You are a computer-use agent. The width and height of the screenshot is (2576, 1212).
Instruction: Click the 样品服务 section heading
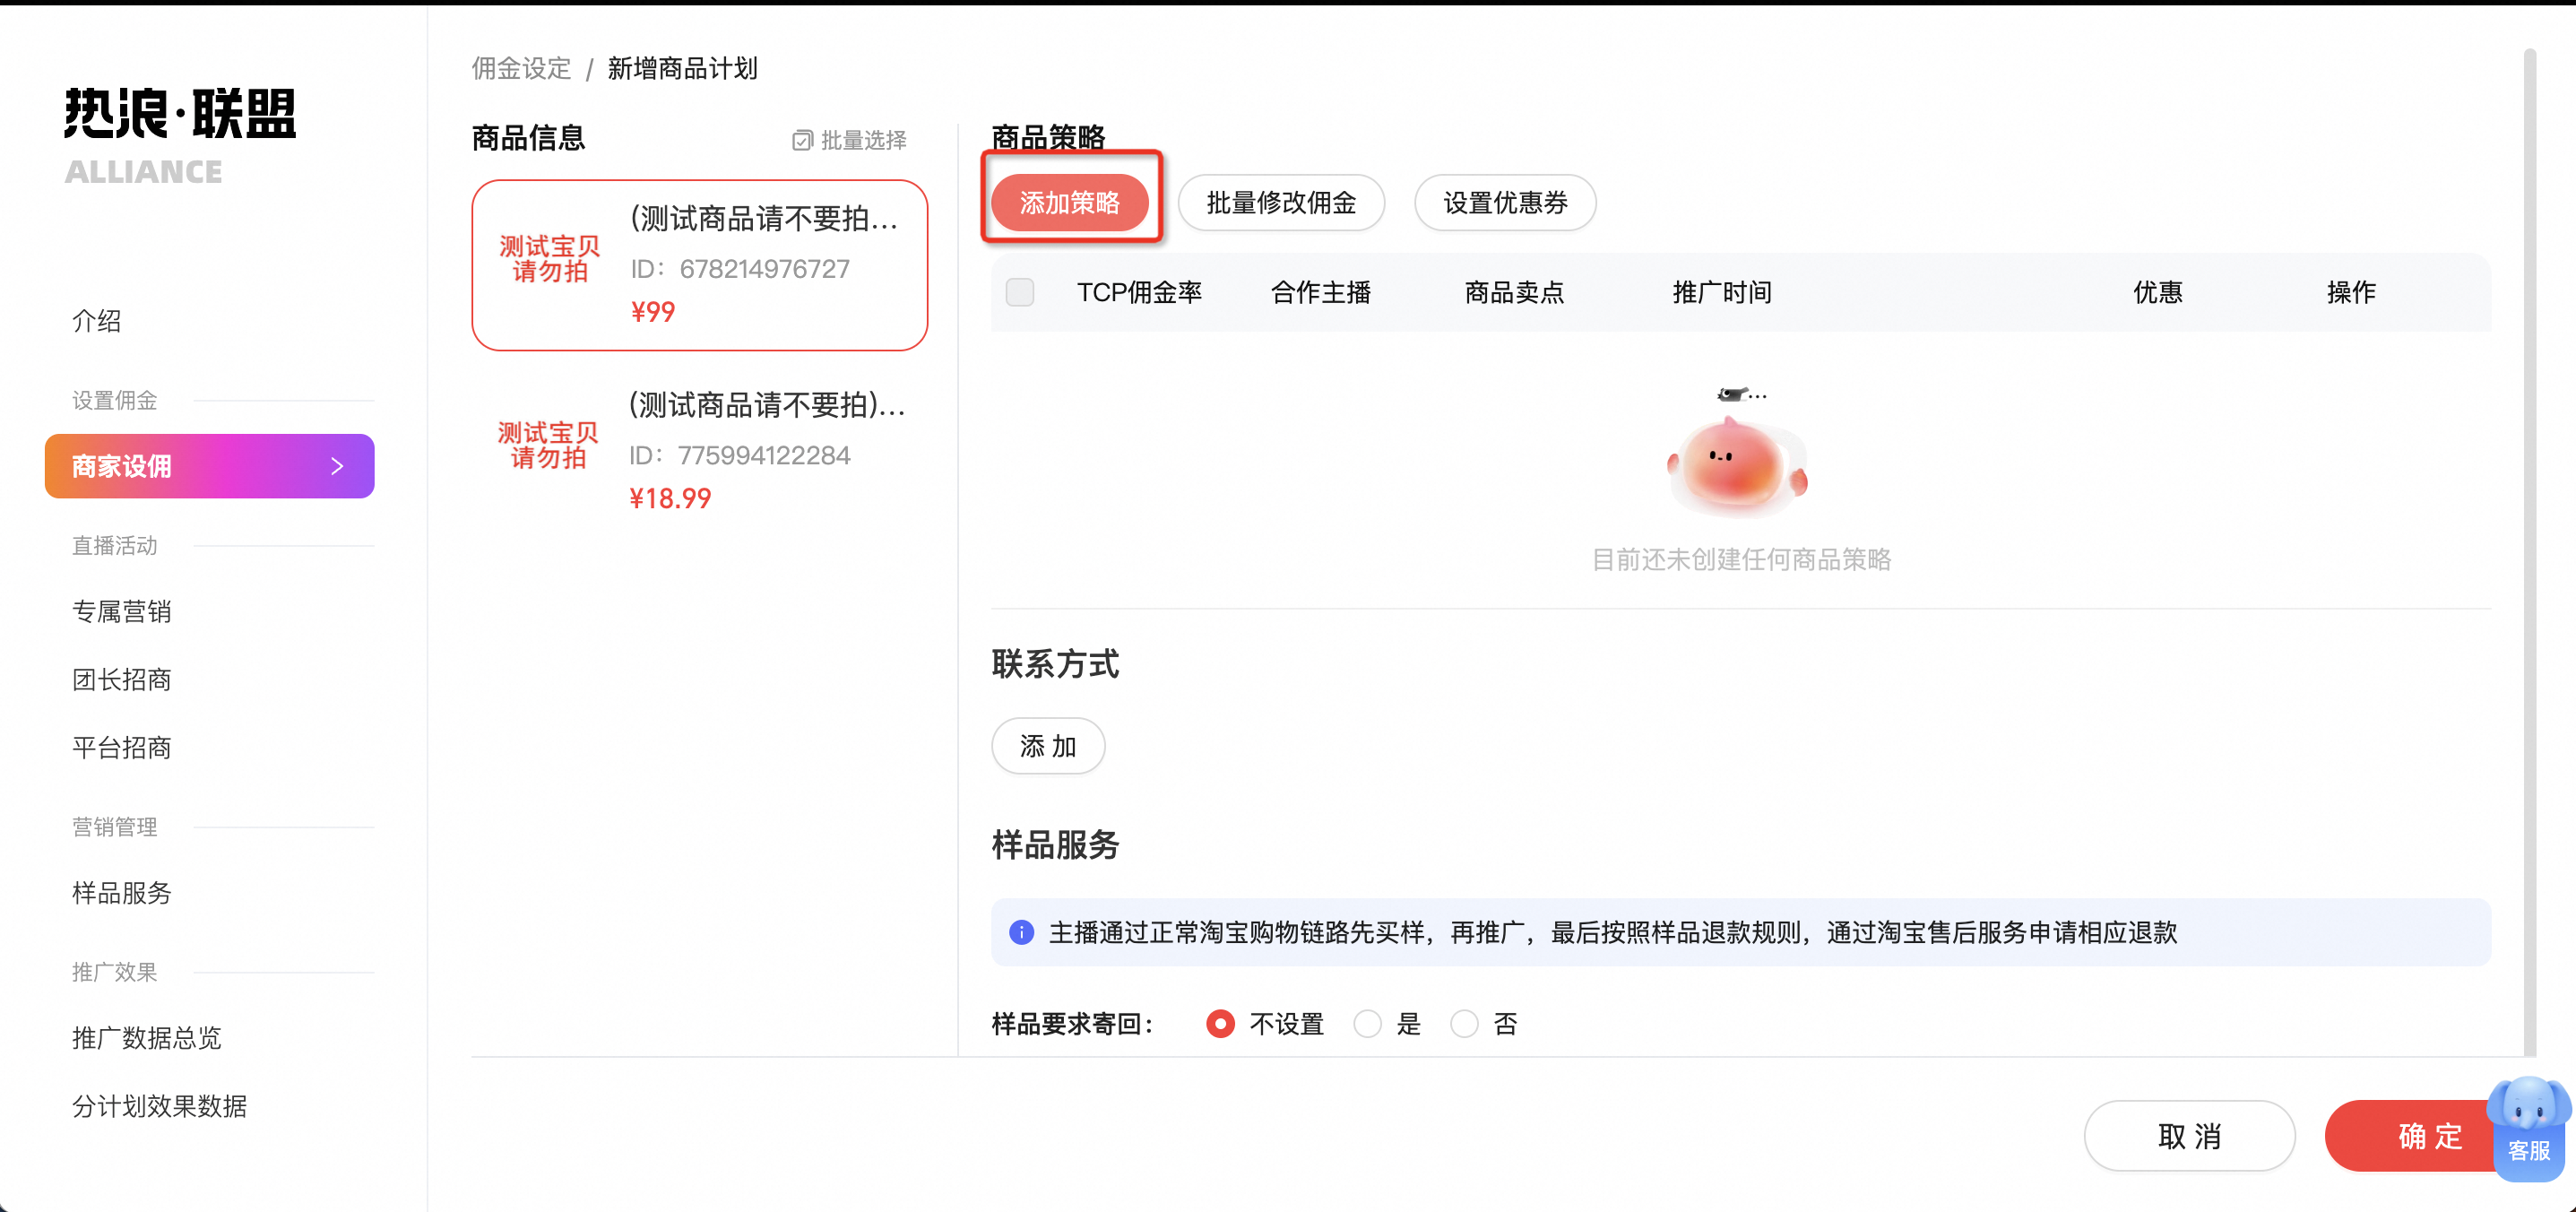pos(1056,844)
